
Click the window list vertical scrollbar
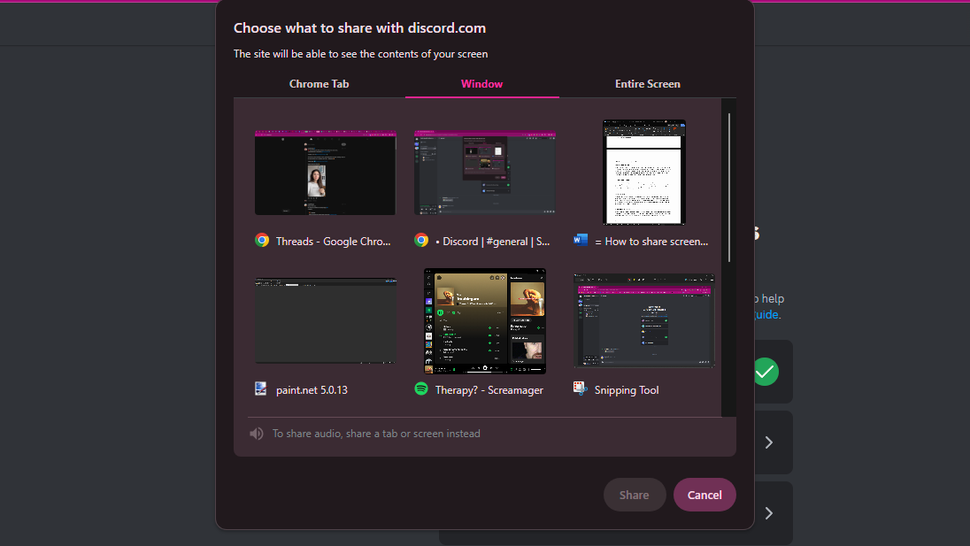(729, 187)
